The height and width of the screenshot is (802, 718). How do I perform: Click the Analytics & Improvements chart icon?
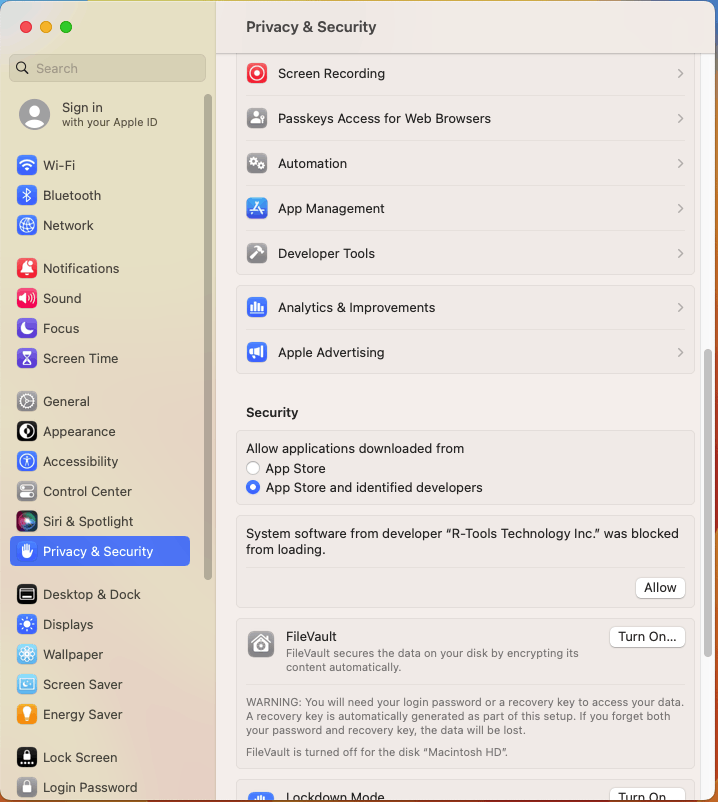[x=257, y=308]
